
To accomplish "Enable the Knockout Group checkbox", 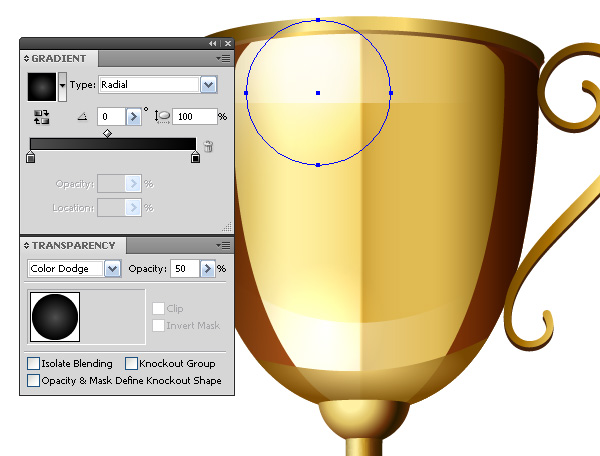I will click(131, 363).
